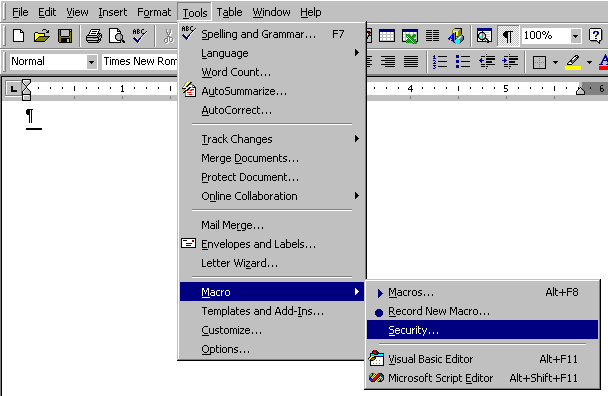608x396 pixels.
Task: Click the Justify alignment icon
Action: 411,62
